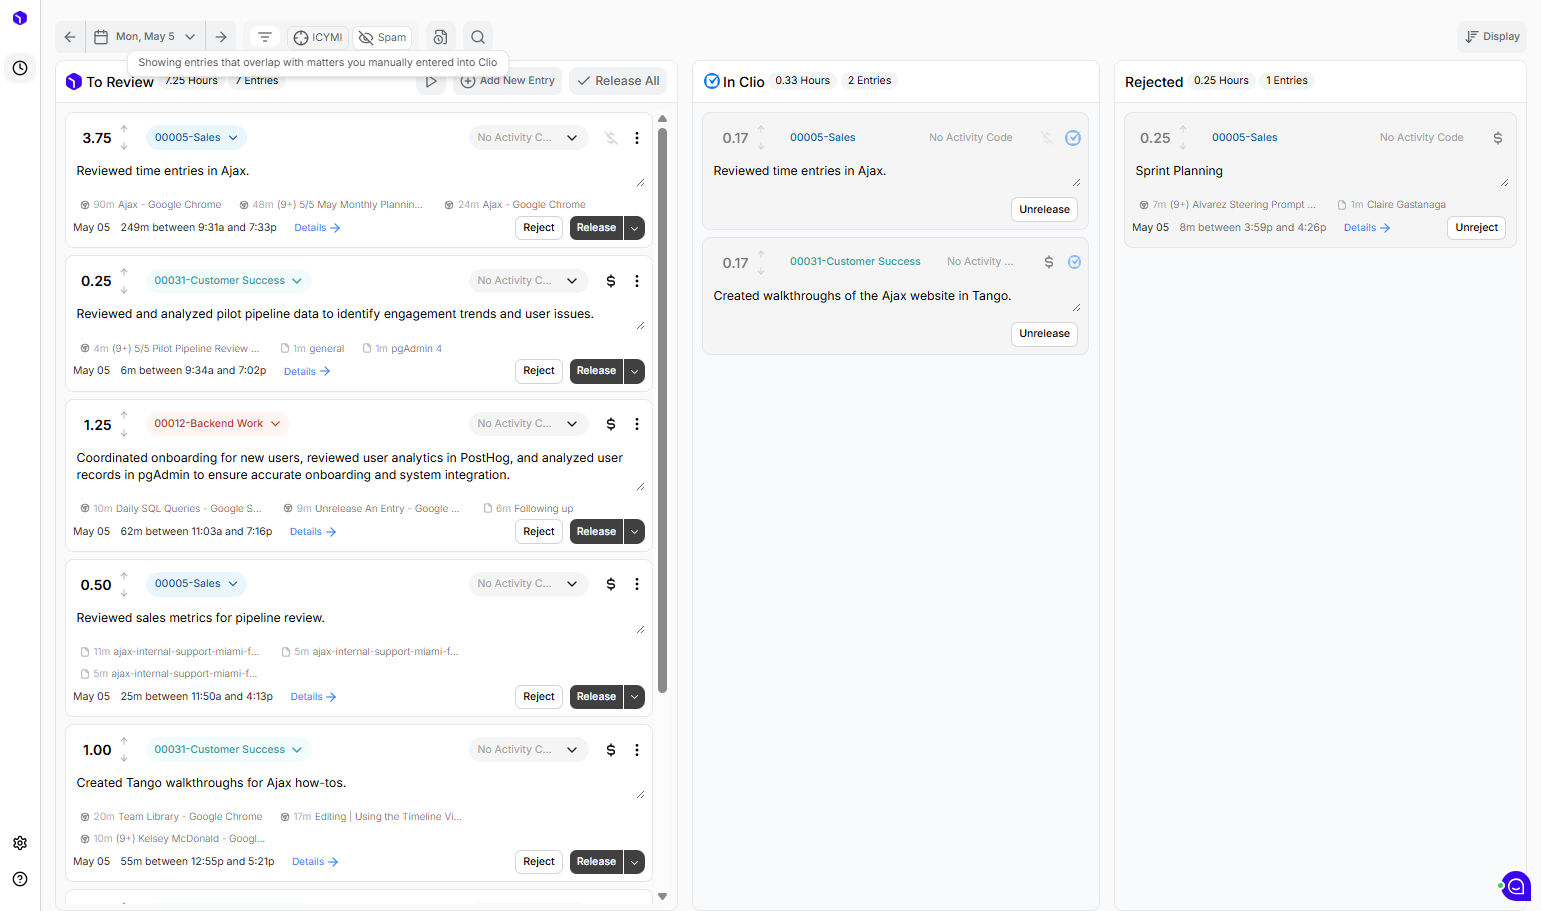This screenshot has height=911, width=1541.
Task: Open settings gear in left sidebar
Action: pyautogui.click(x=20, y=843)
